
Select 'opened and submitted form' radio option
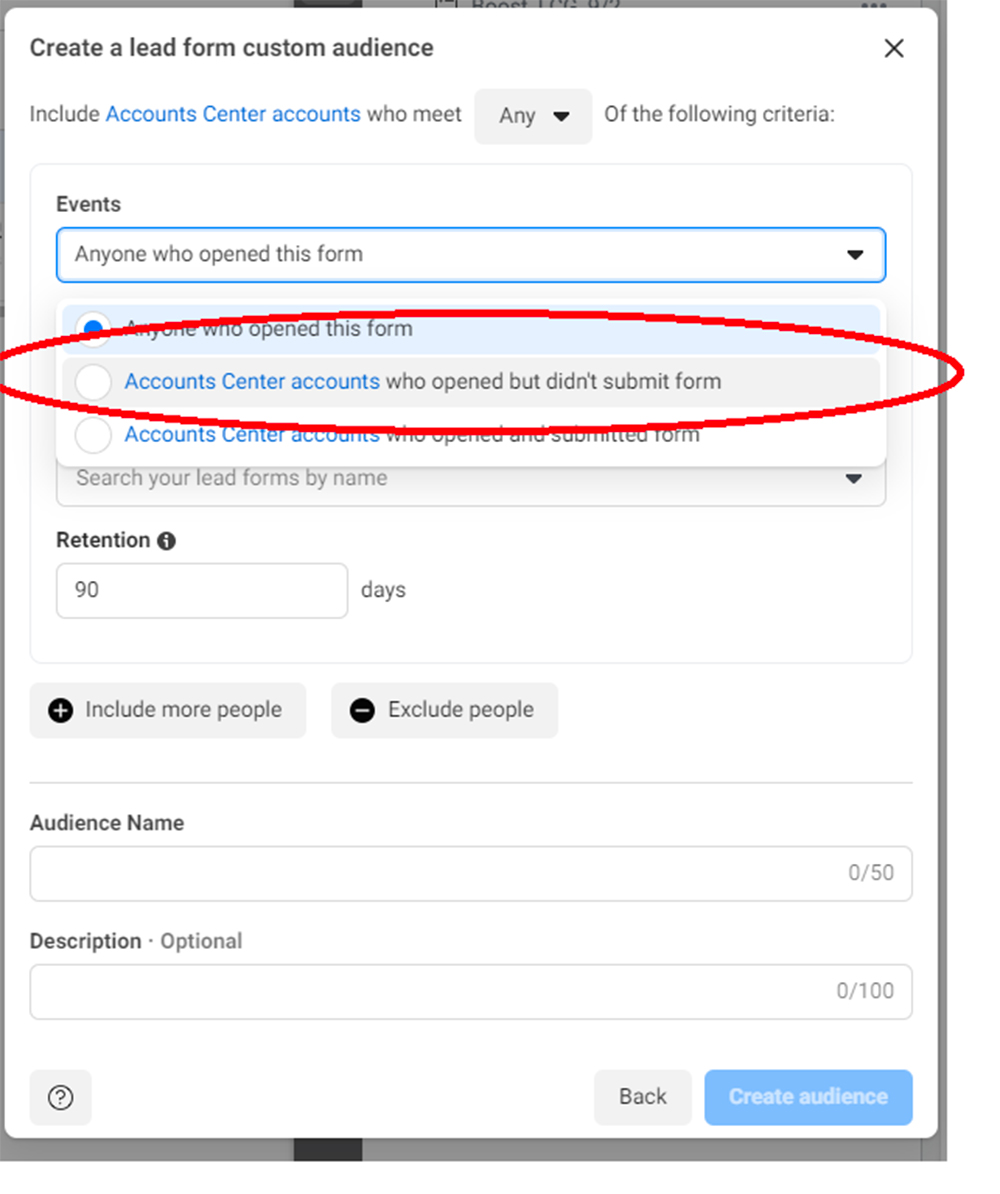click(93, 436)
